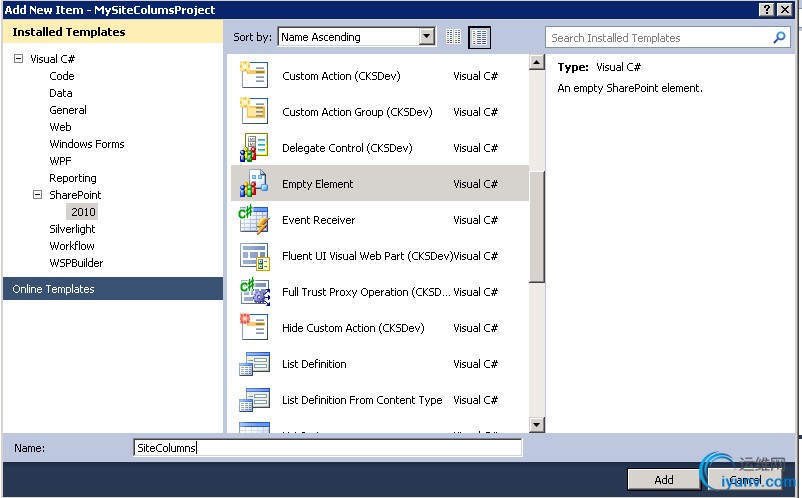
Task: Collapse the Visual C# tree node
Action: 18,59
